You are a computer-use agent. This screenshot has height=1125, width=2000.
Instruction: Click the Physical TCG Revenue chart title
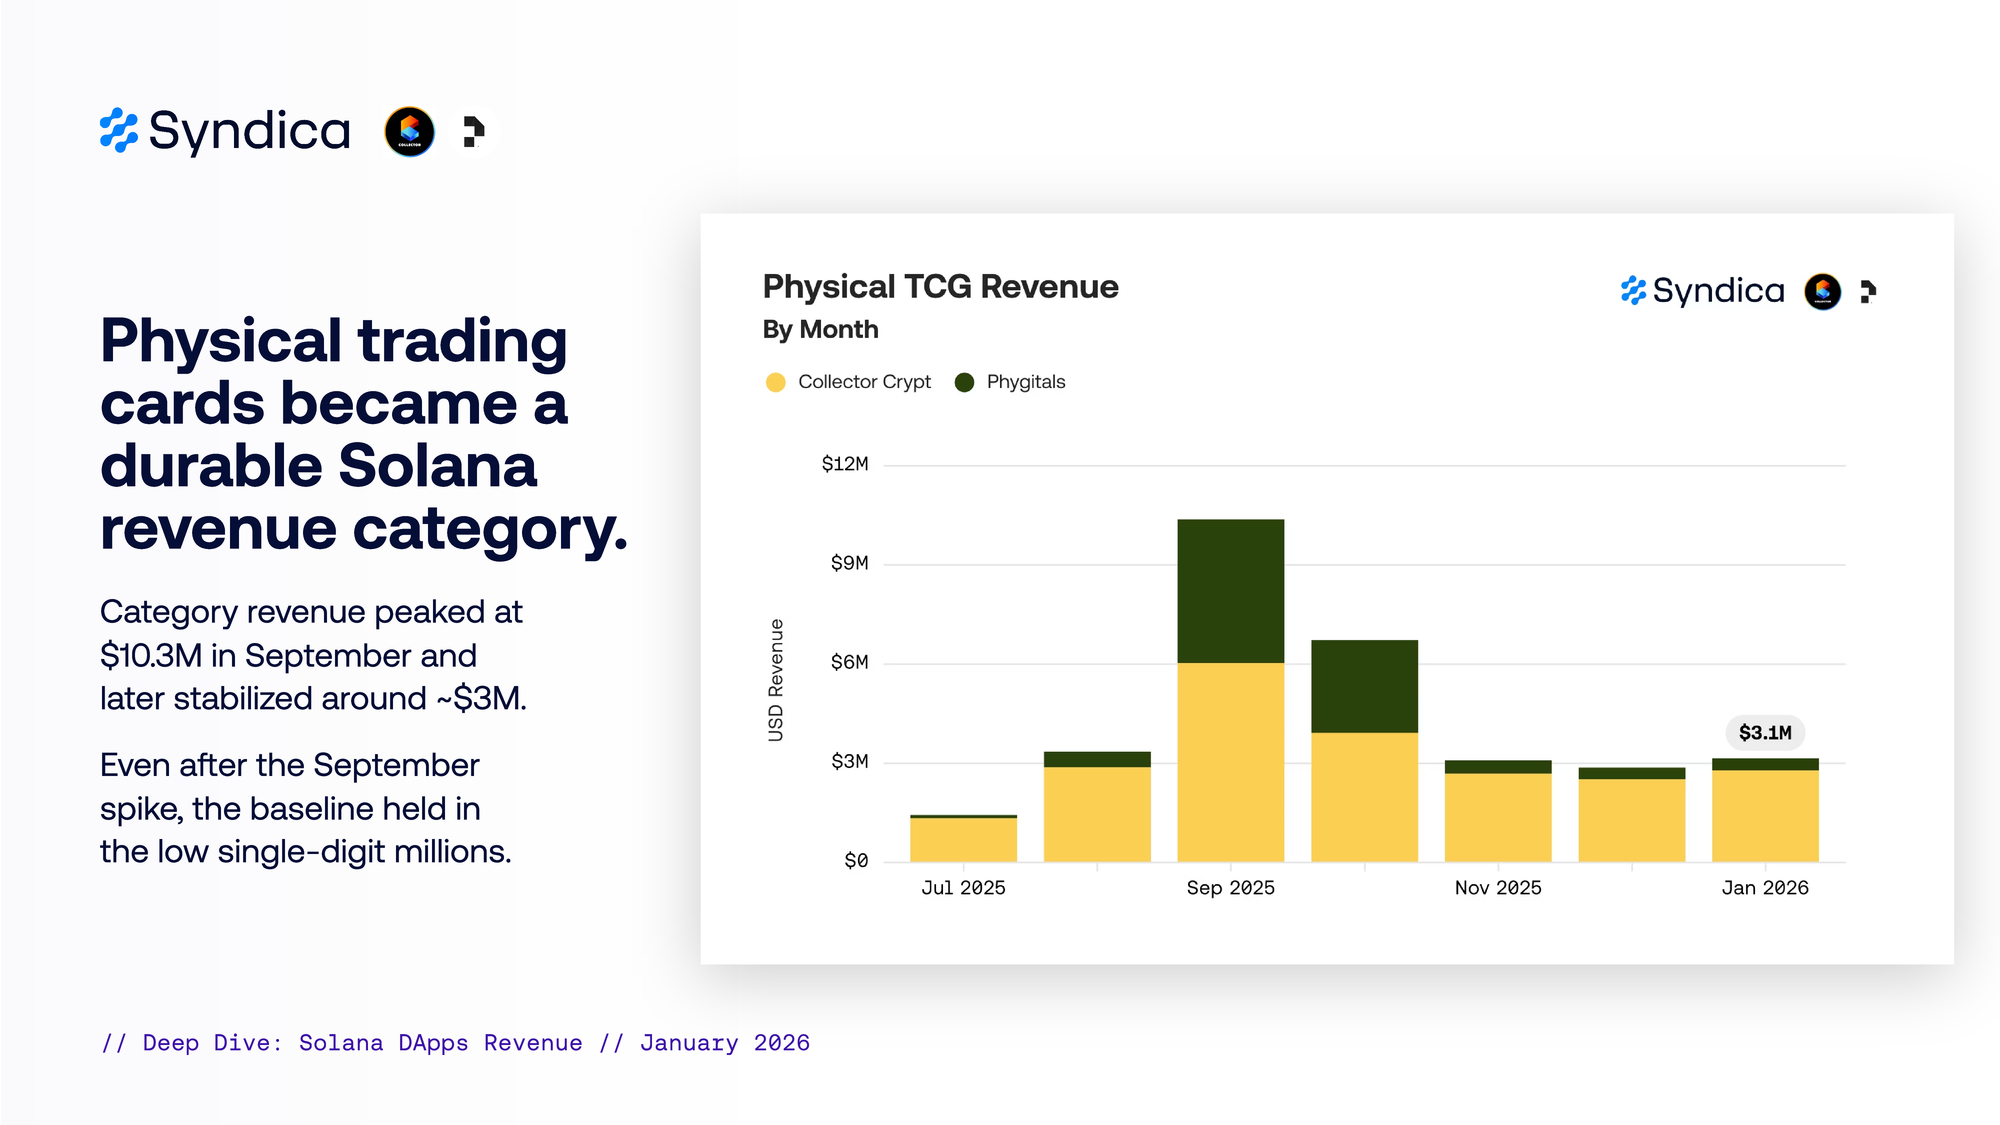940,287
